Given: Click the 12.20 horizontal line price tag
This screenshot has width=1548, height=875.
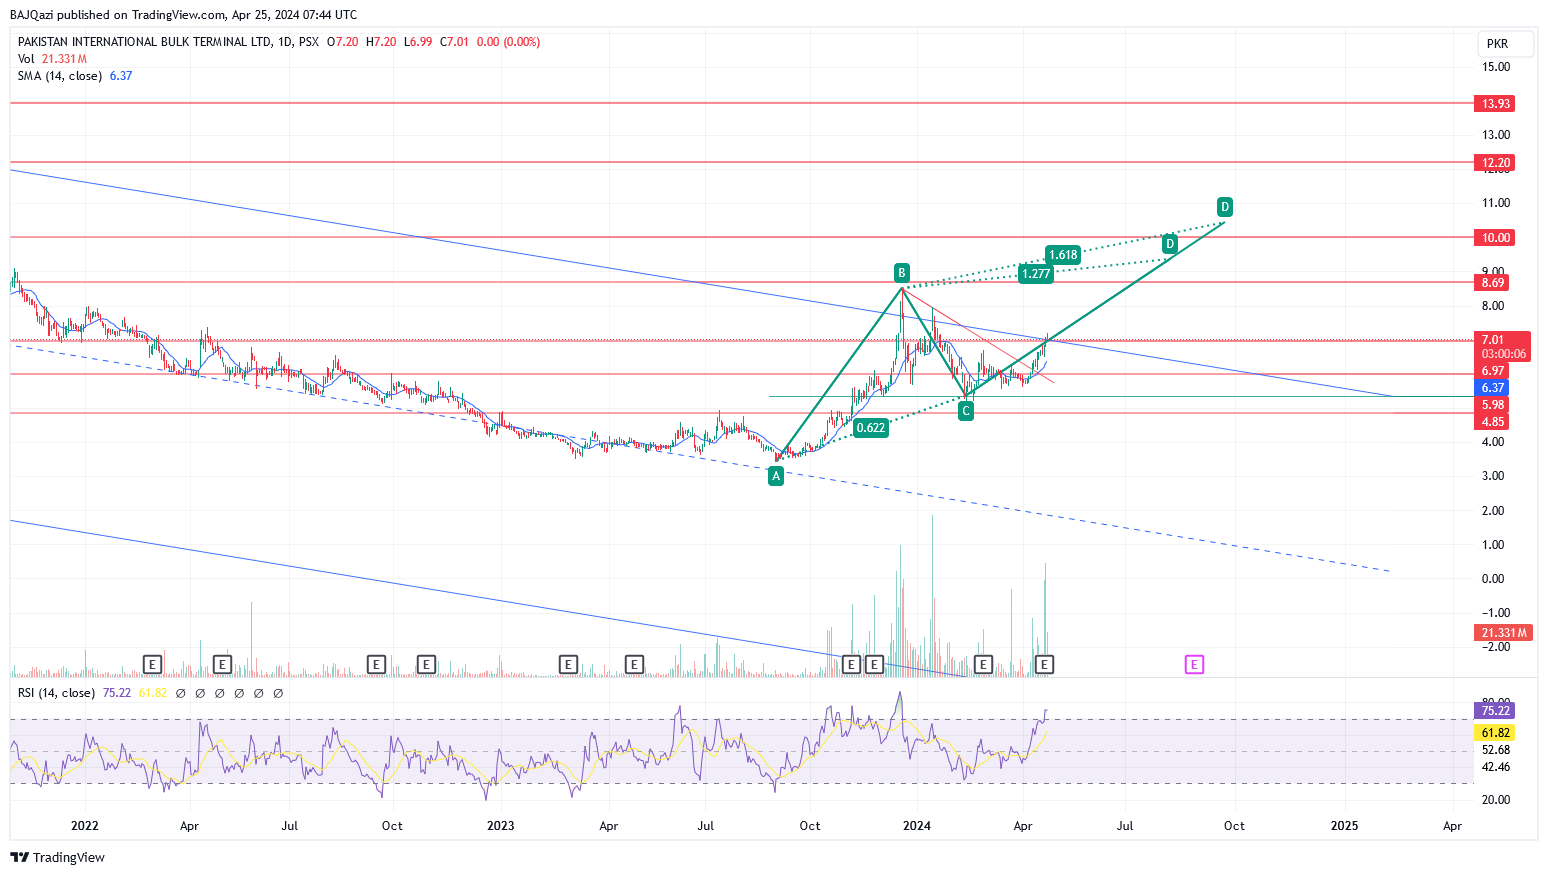Looking at the screenshot, I should tap(1495, 163).
